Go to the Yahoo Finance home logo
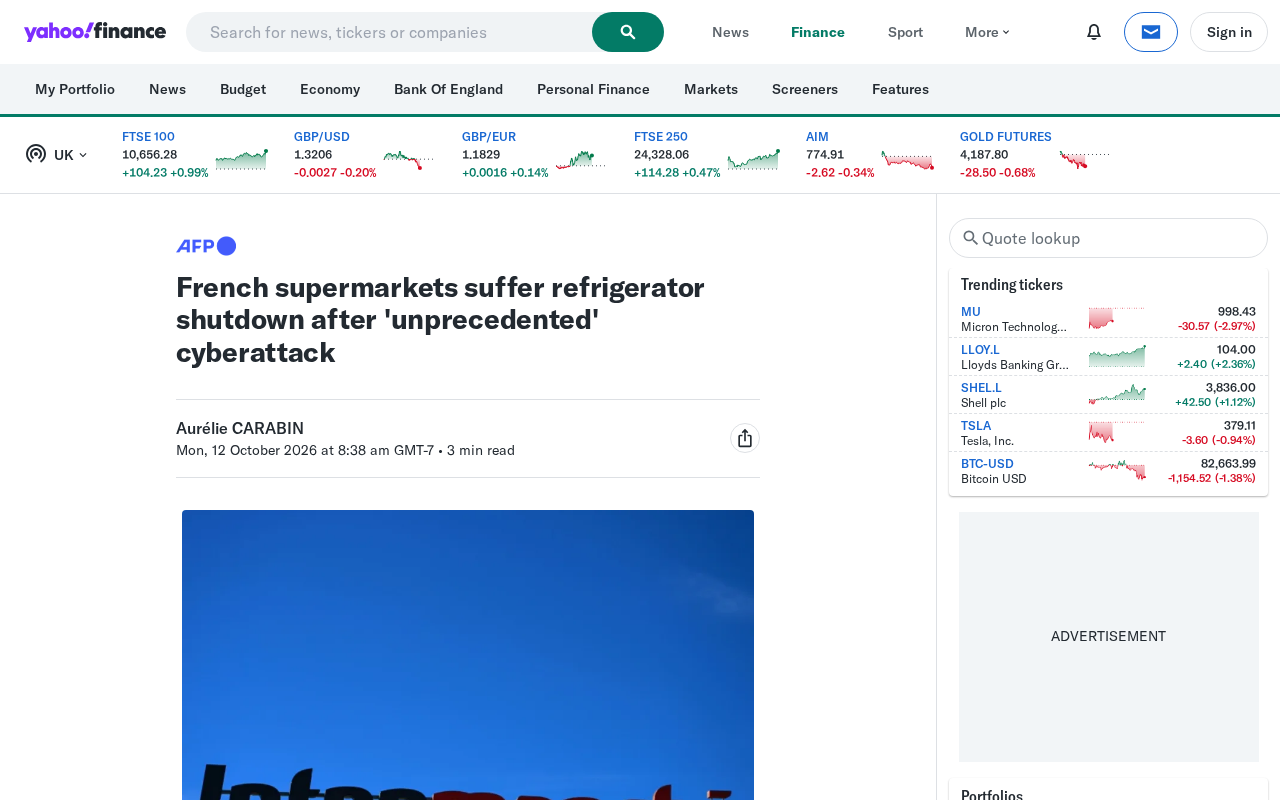 click(95, 32)
